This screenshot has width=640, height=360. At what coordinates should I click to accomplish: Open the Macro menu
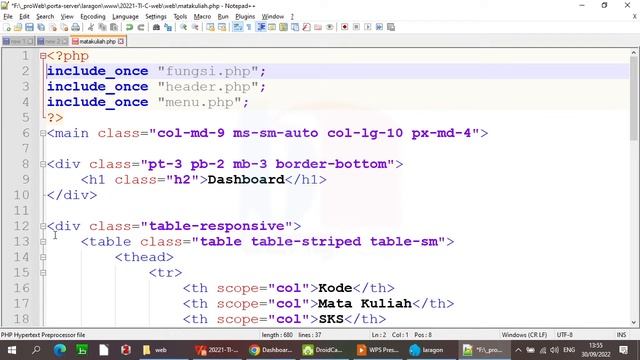click(x=202, y=16)
